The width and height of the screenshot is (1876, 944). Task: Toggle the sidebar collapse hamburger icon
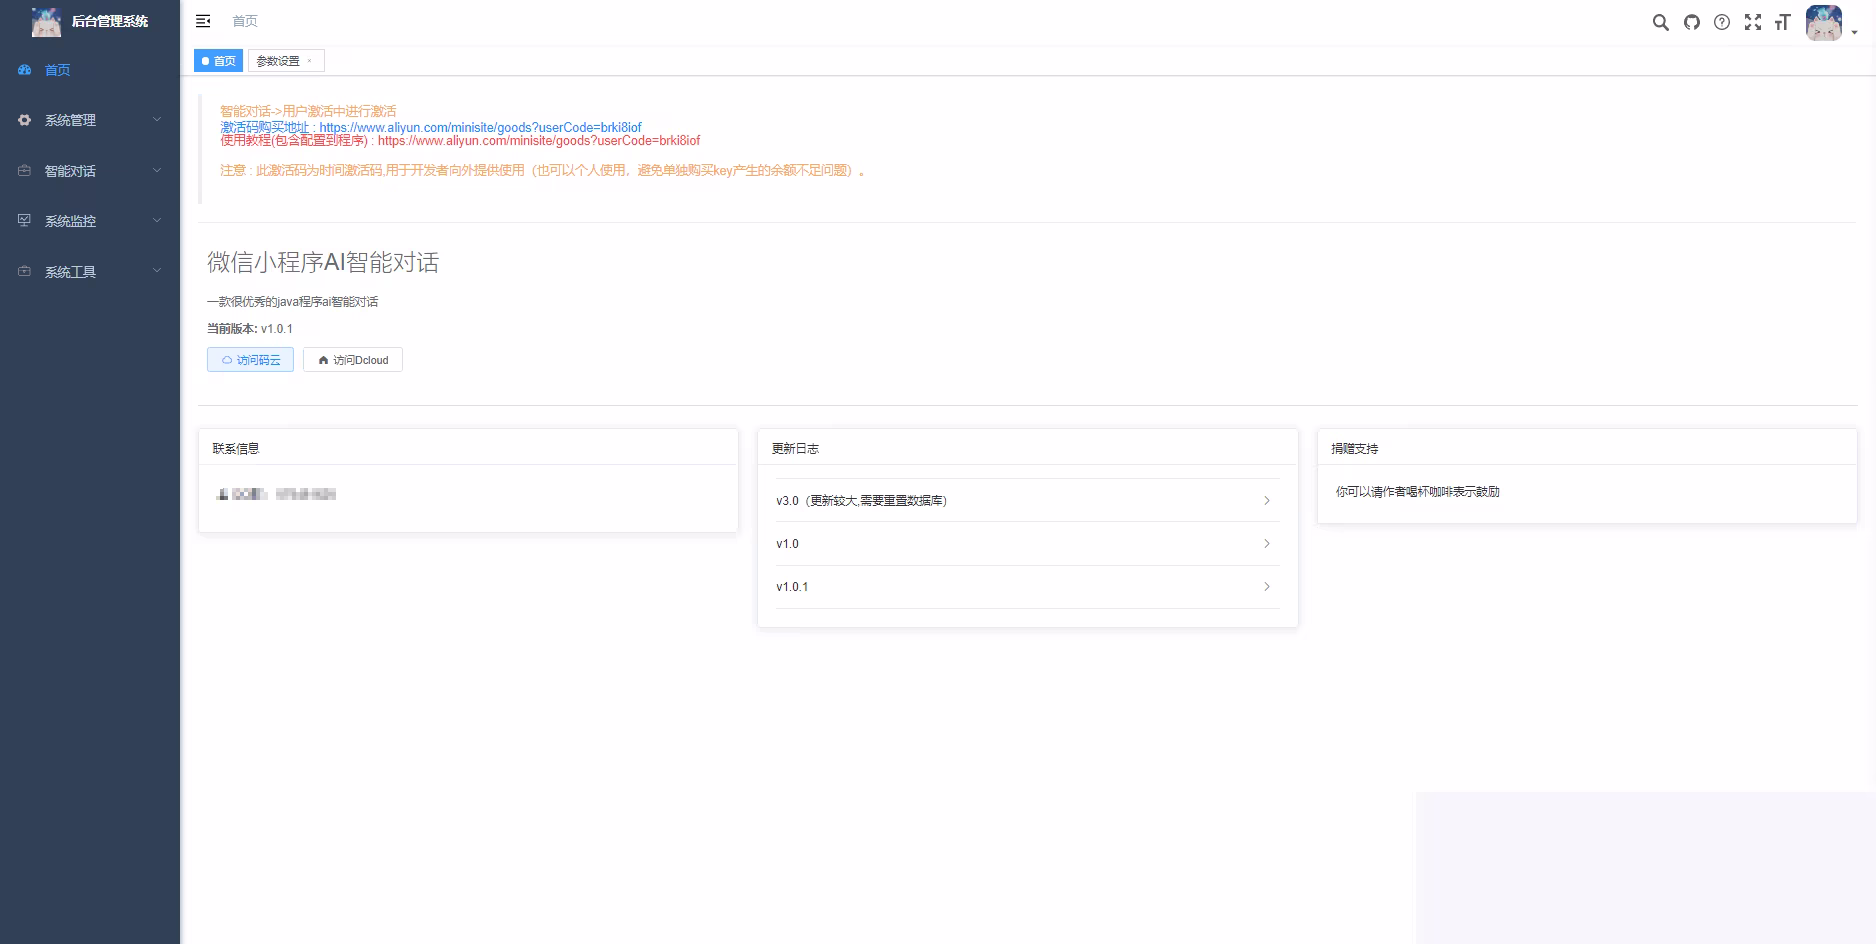203,21
